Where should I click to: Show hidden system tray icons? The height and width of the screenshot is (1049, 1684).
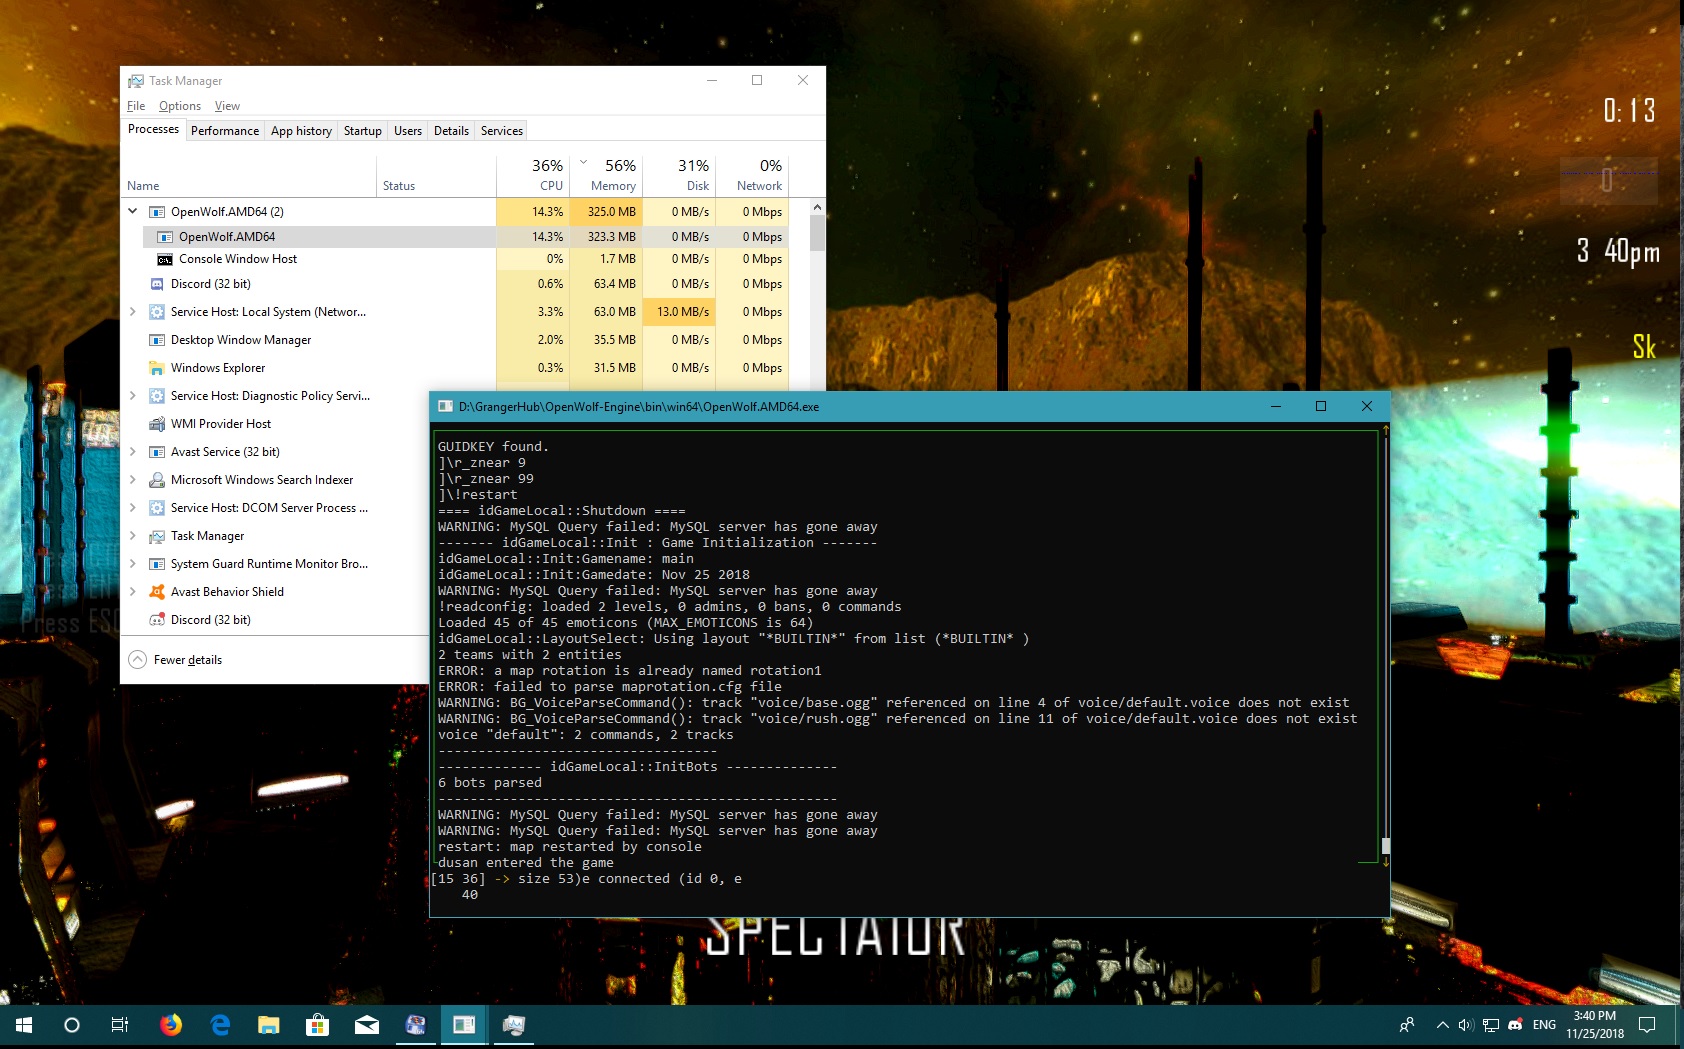click(1442, 1025)
